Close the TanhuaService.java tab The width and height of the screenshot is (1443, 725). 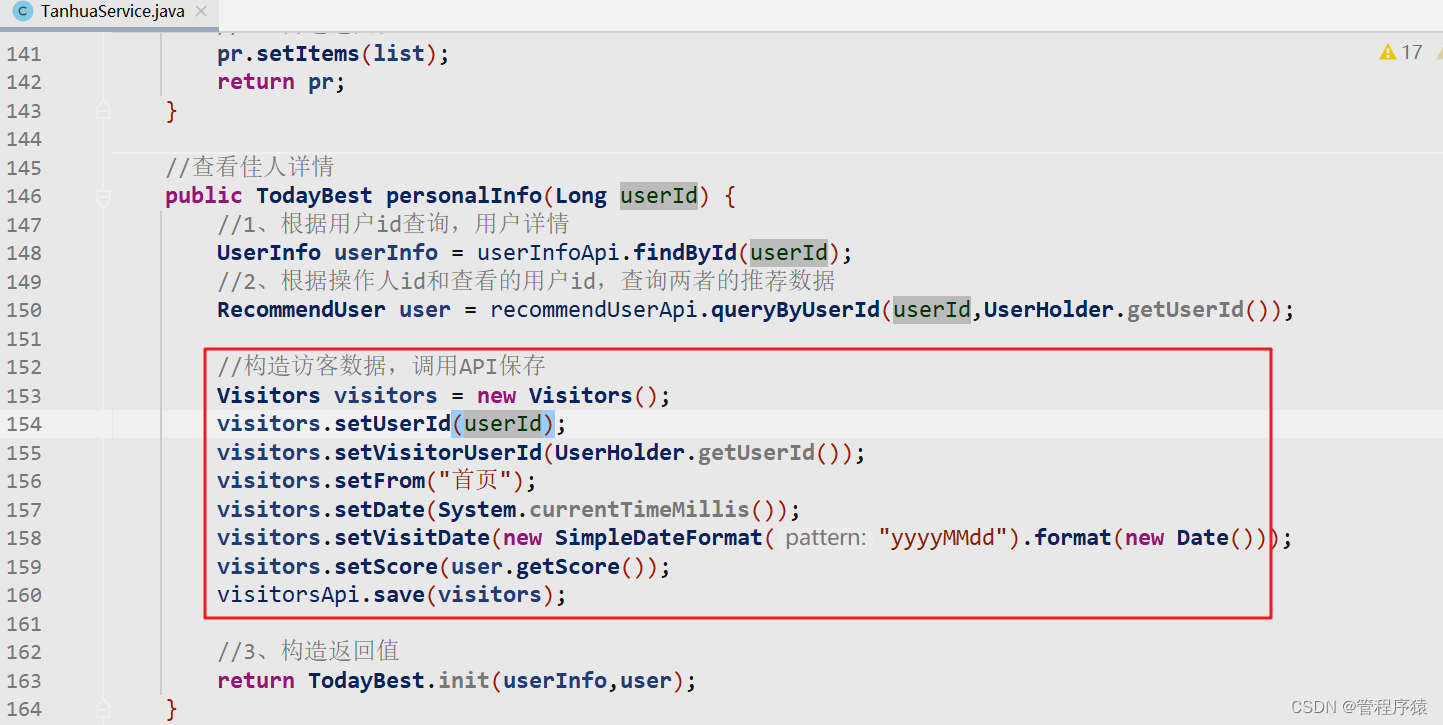(x=201, y=12)
